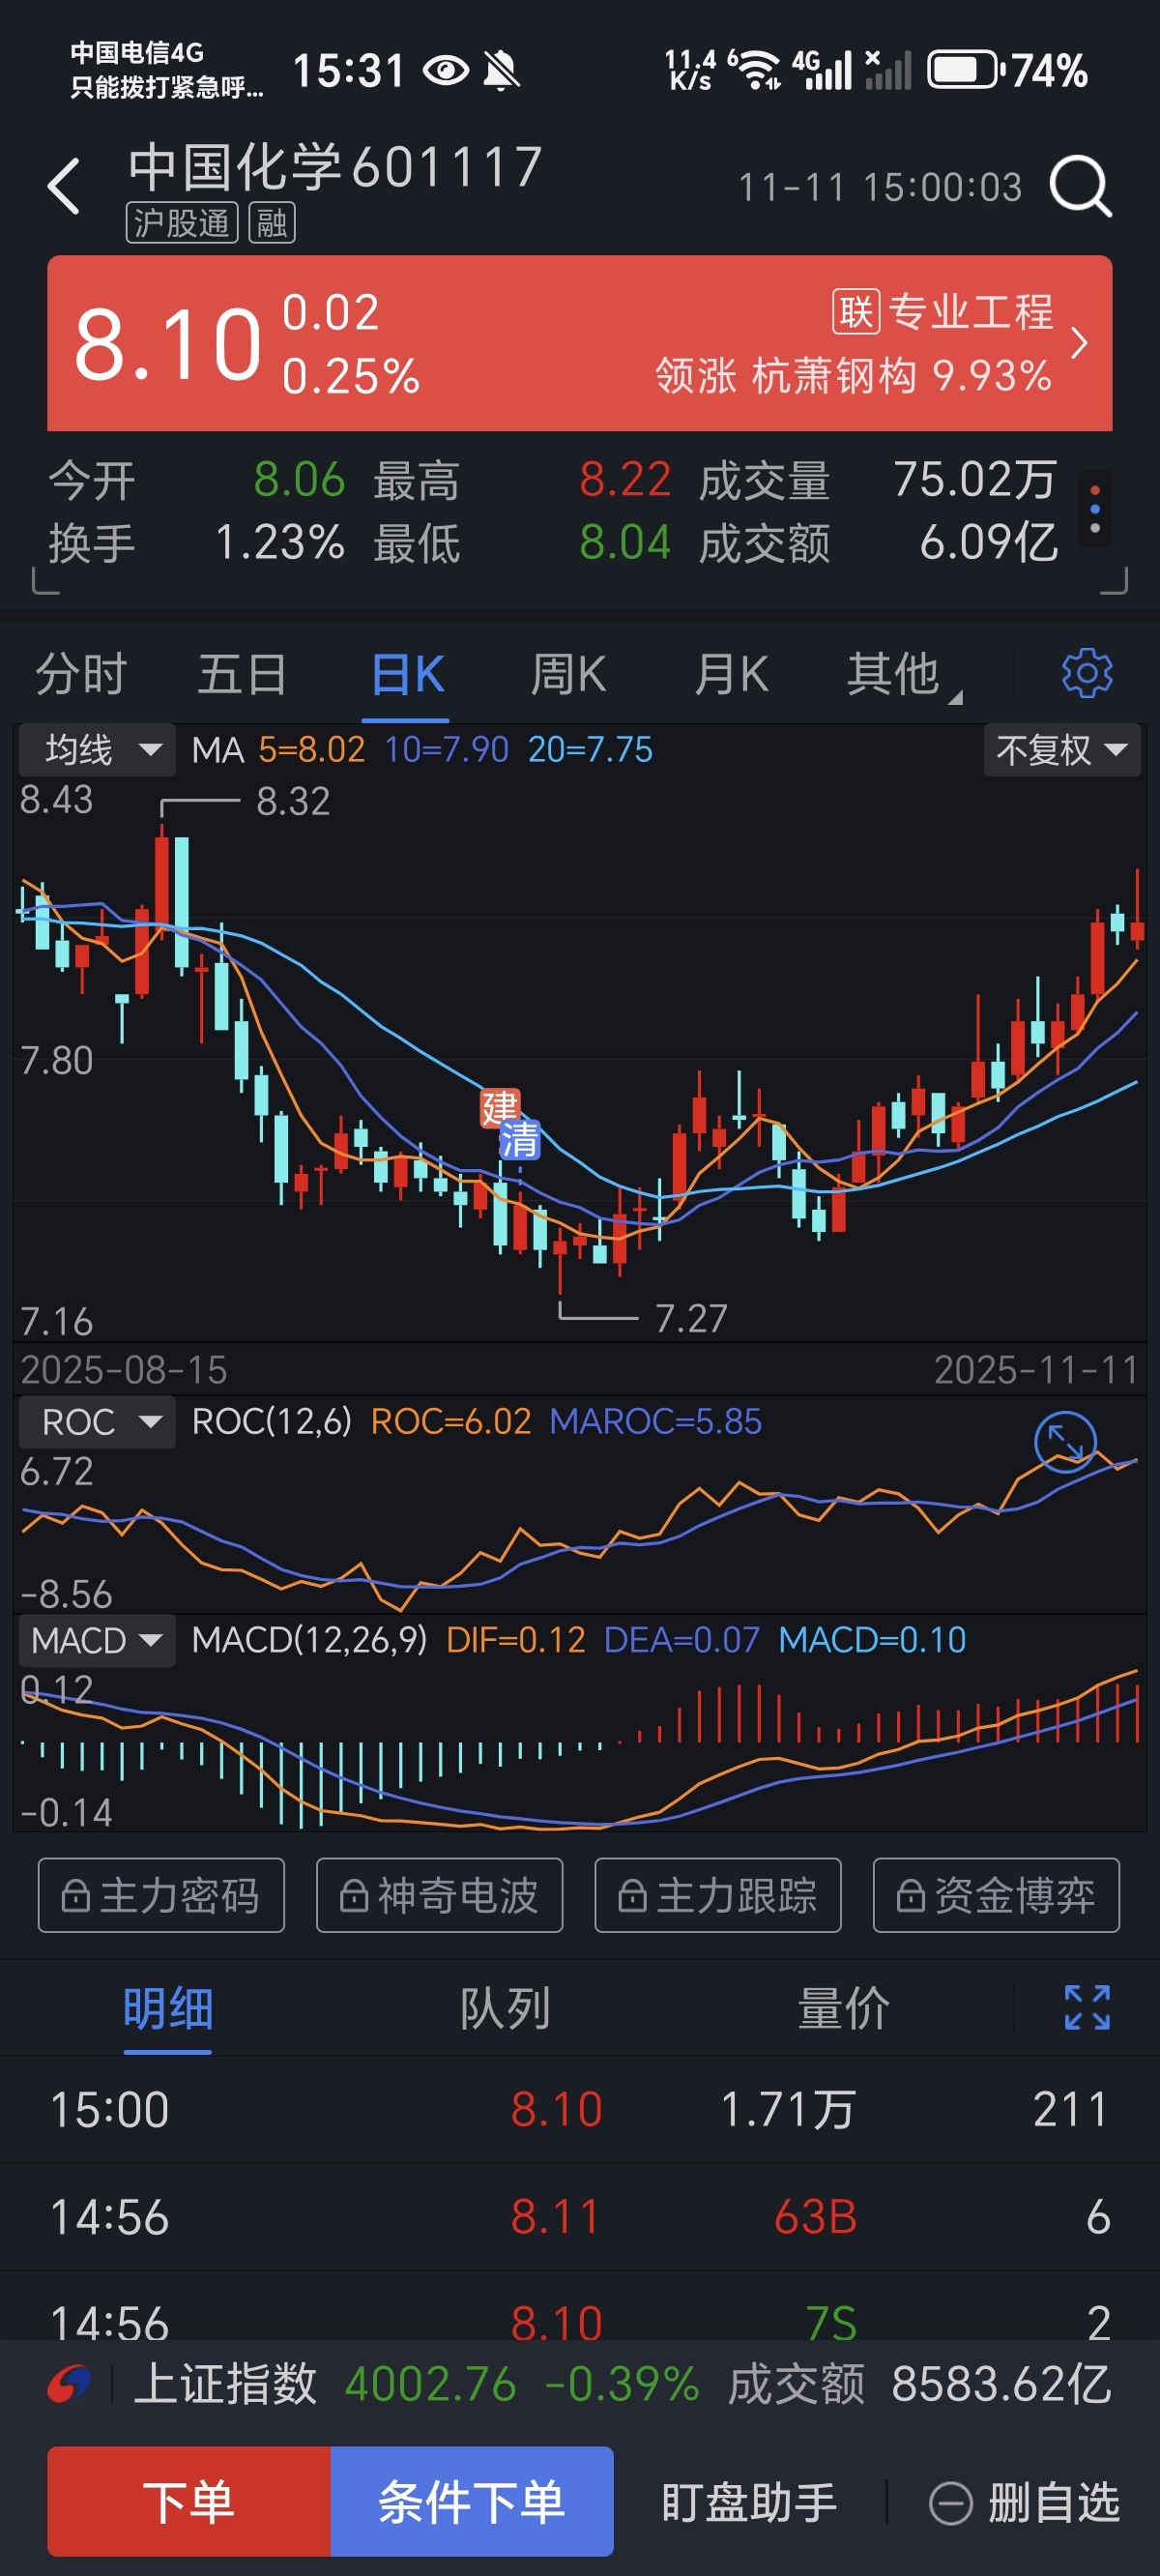1160x2576 pixels.
Task: Select the 日K tab
Action: 407,674
